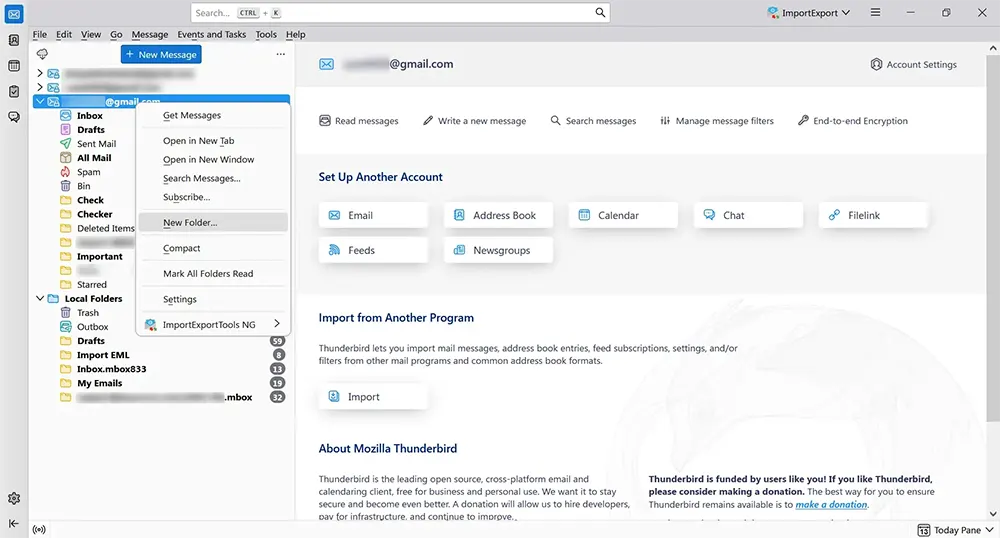Image resolution: width=1000 pixels, height=538 pixels.
Task: Click the Get Messages cloud icon
Action: (x=42, y=54)
